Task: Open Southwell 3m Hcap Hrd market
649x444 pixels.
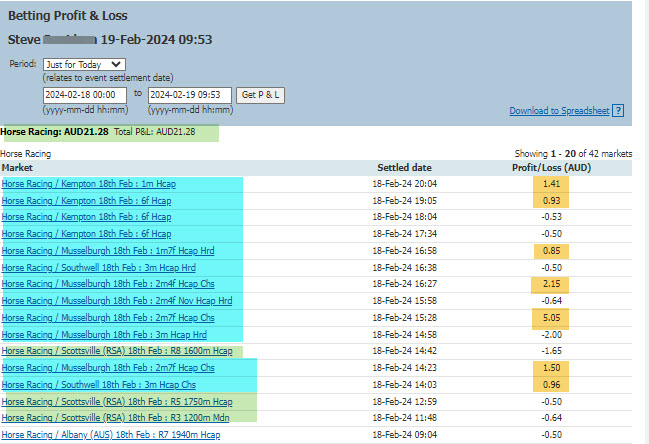Action: coord(98,267)
